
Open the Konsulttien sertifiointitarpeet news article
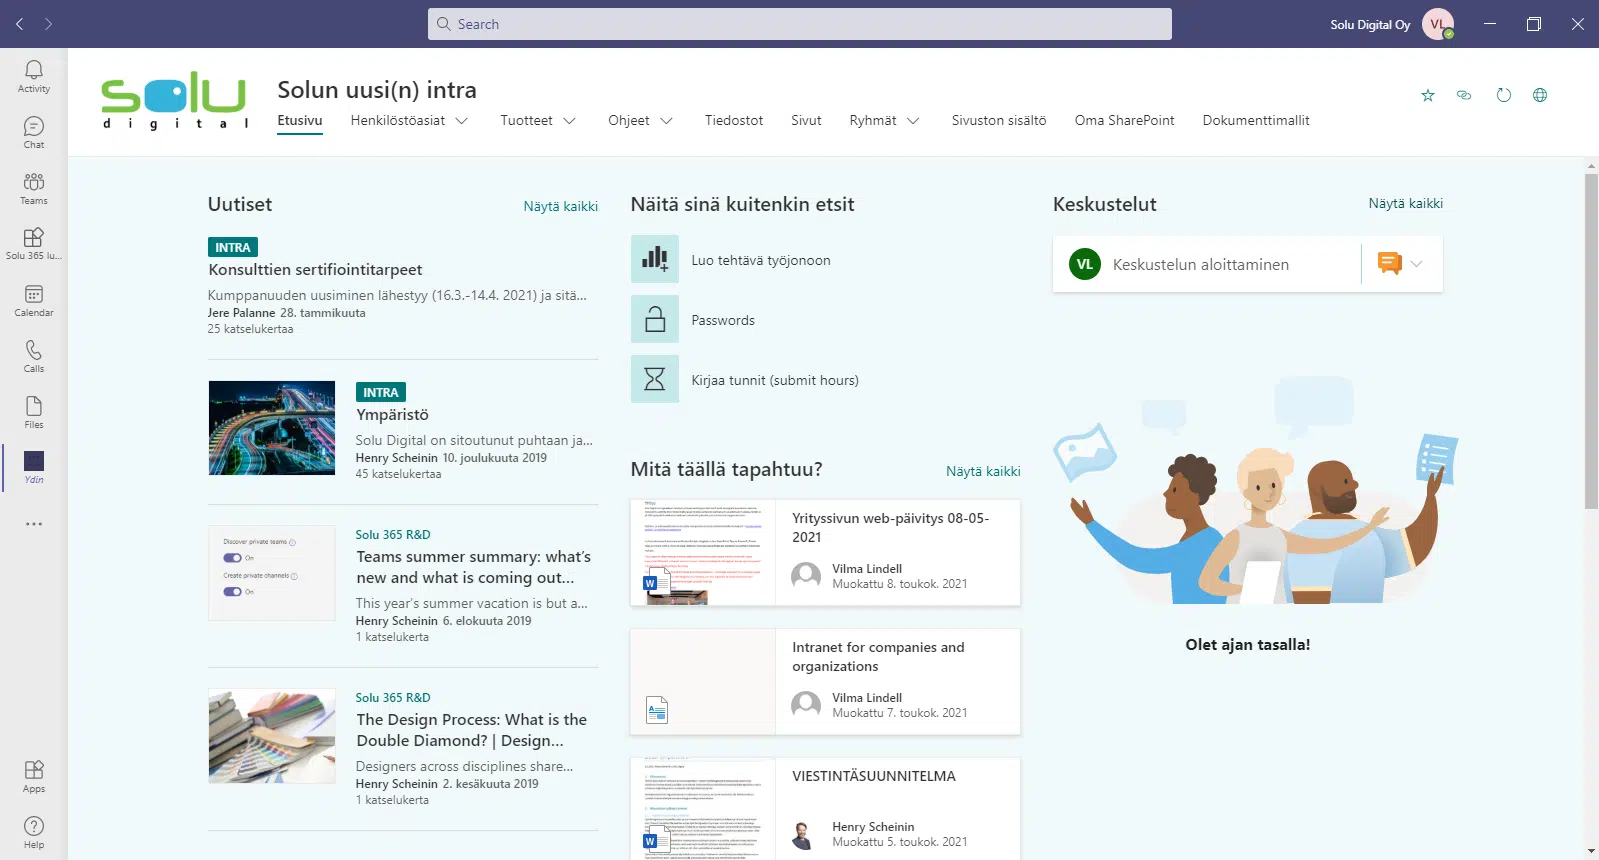[315, 270]
